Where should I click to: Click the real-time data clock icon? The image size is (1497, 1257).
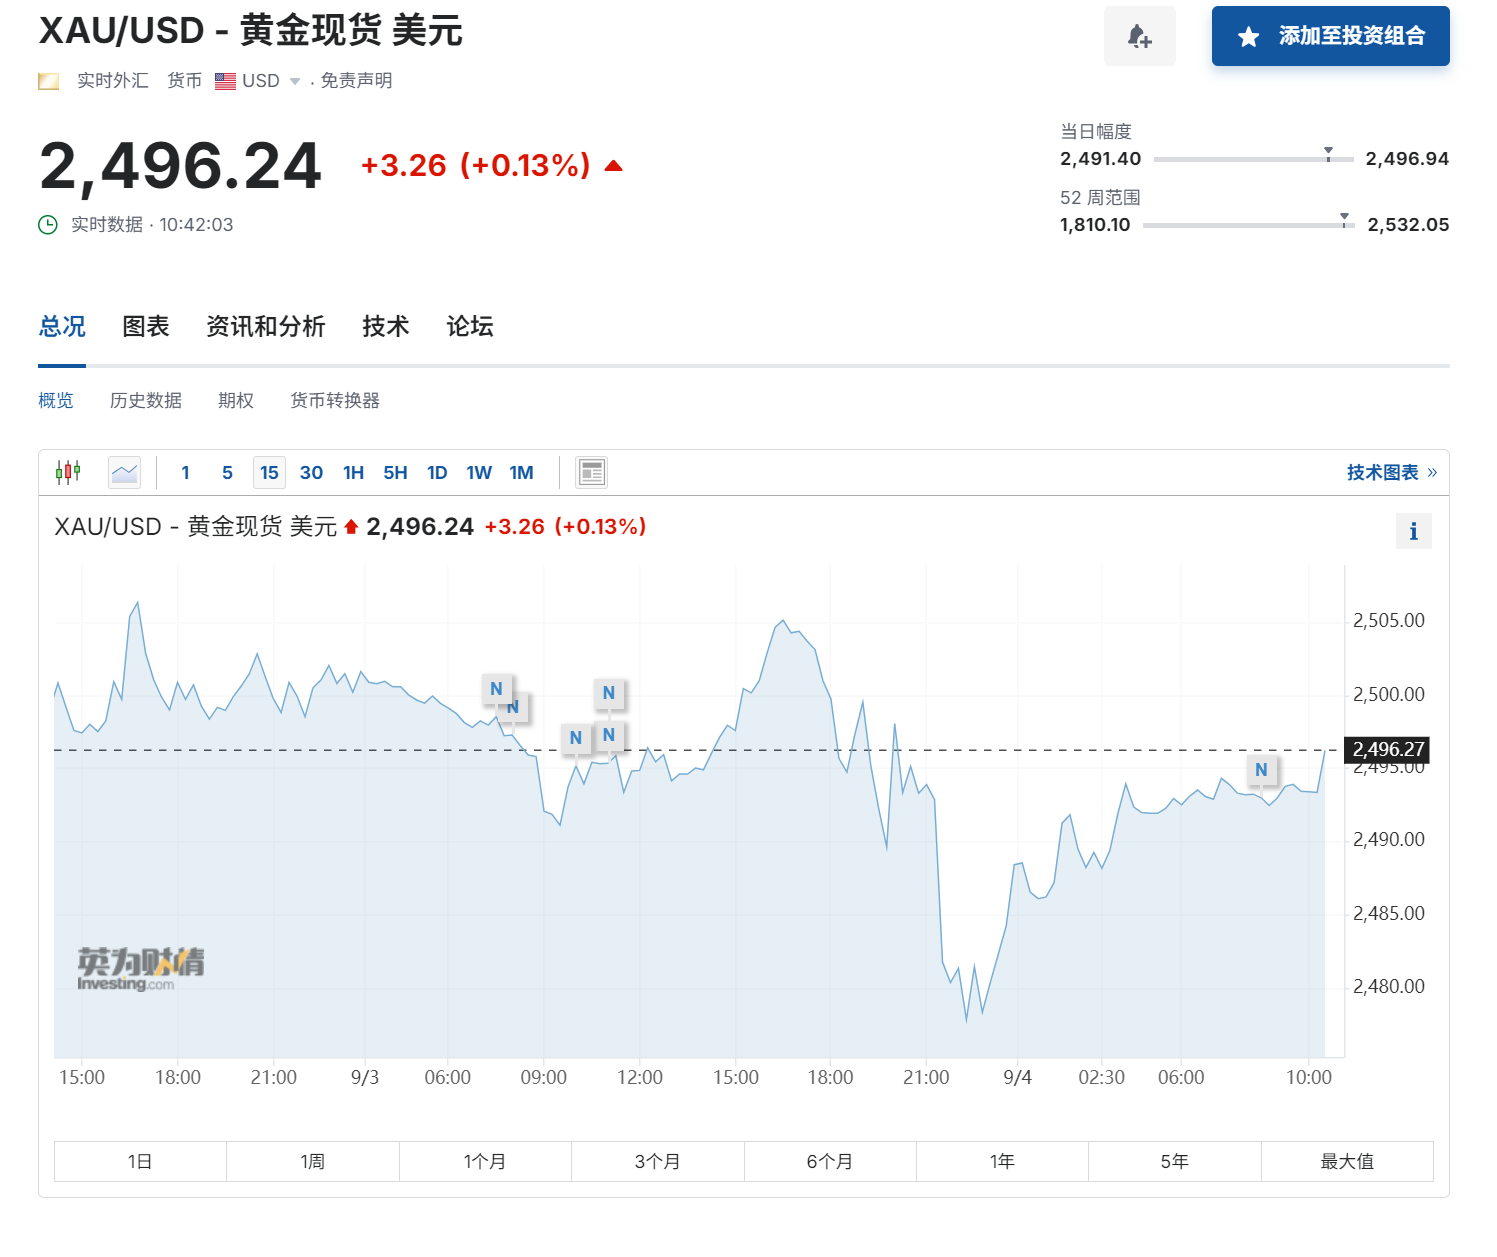click(x=48, y=225)
